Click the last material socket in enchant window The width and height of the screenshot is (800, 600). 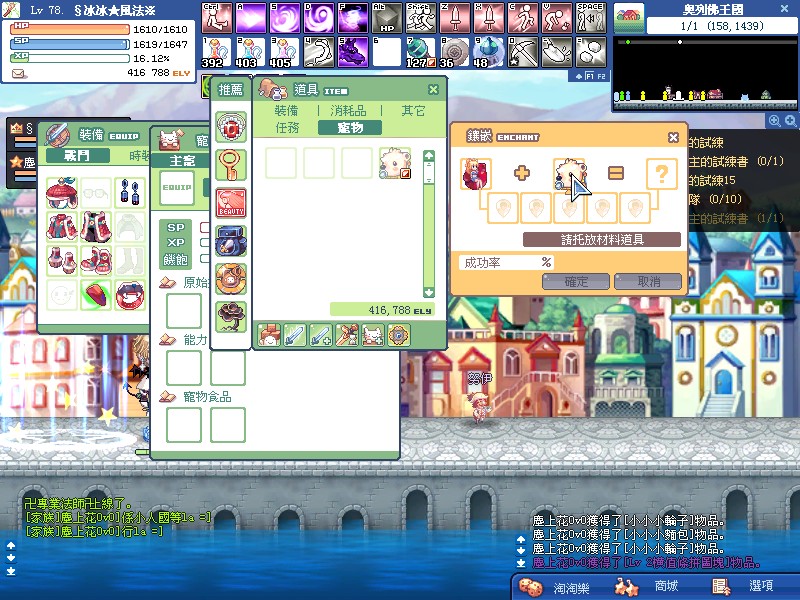point(635,208)
